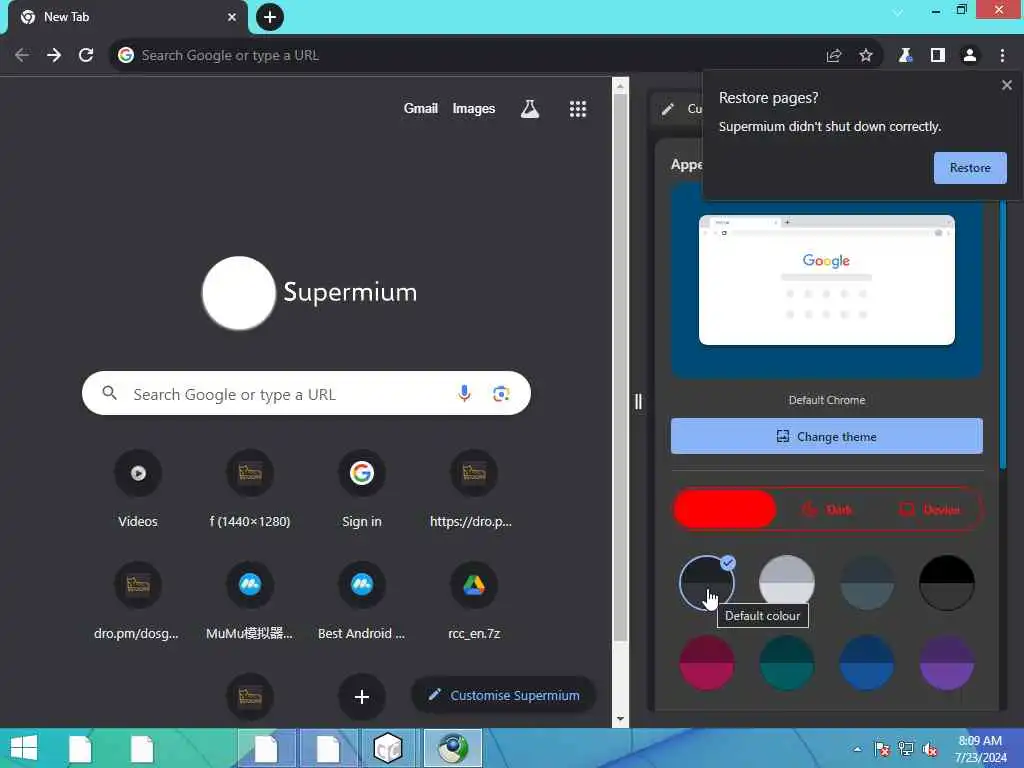Open the muted volume tray icon

(x=930, y=748)
